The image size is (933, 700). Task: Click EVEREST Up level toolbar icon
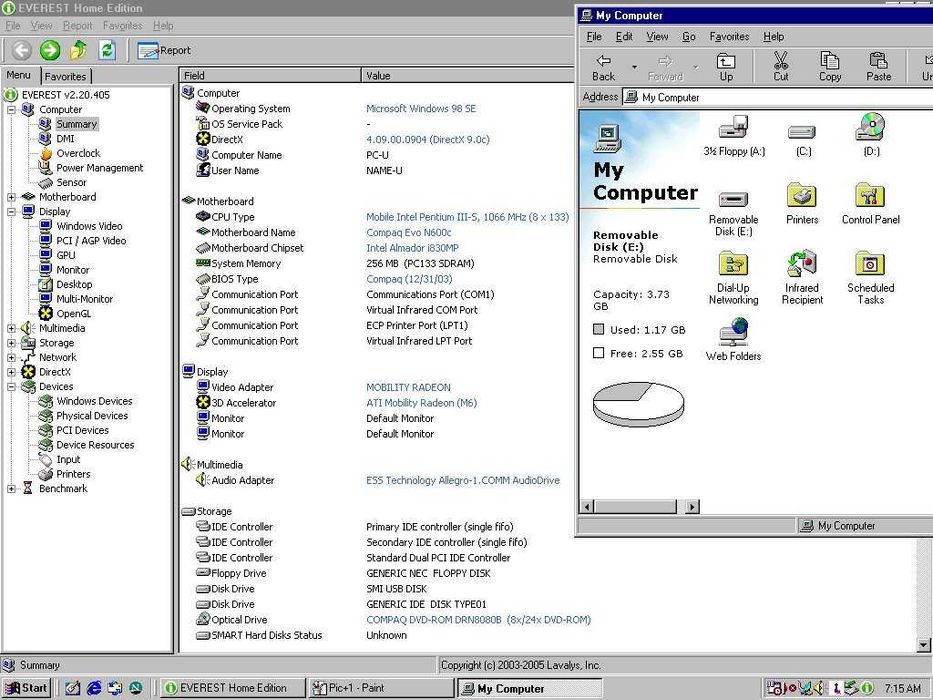pyautogui.click(x=79, y=50)
